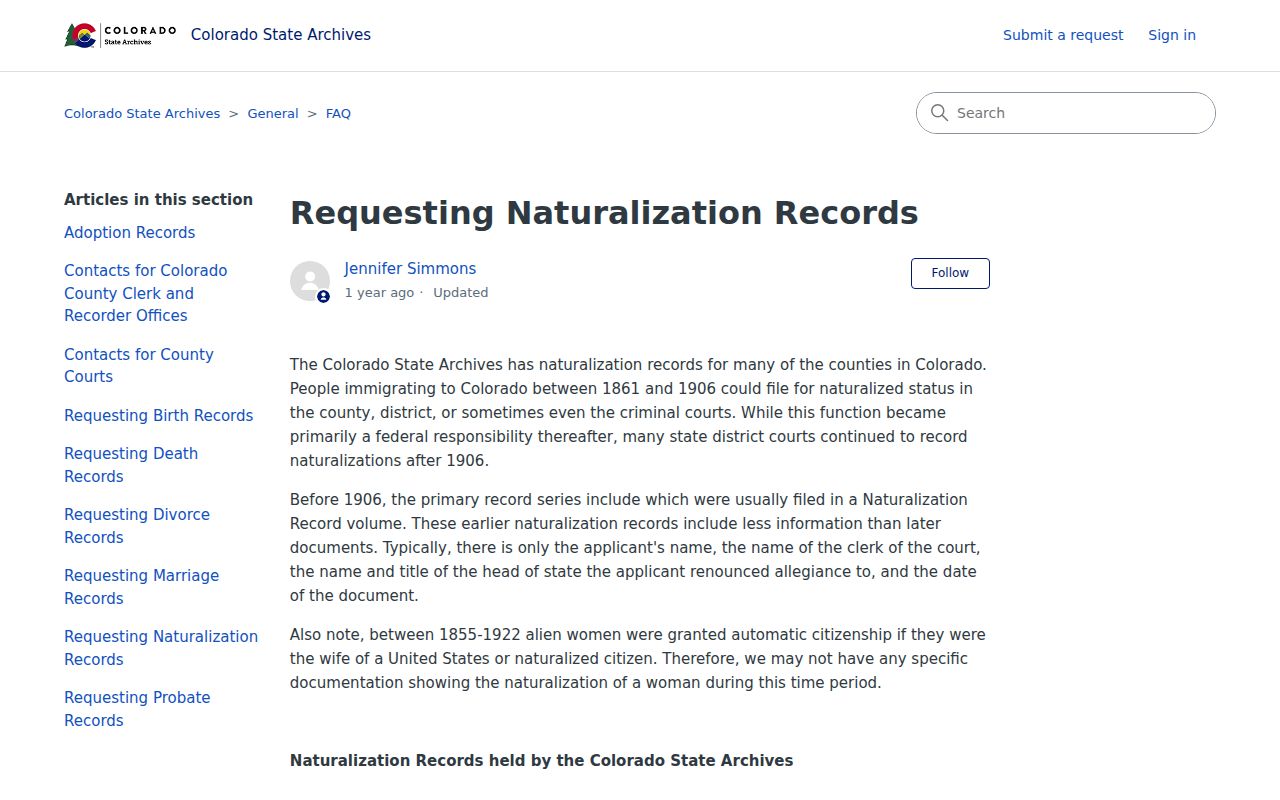Open the FAQ breadcrumb link
This screenshot has width=1280, height=800.
(338, 114)
